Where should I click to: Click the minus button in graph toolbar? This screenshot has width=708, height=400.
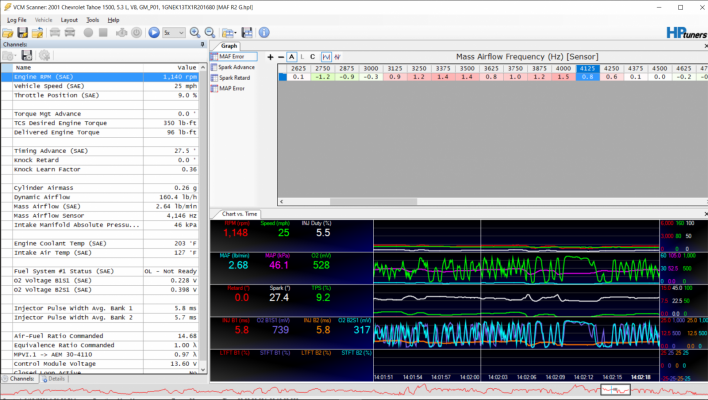(281, 57)
